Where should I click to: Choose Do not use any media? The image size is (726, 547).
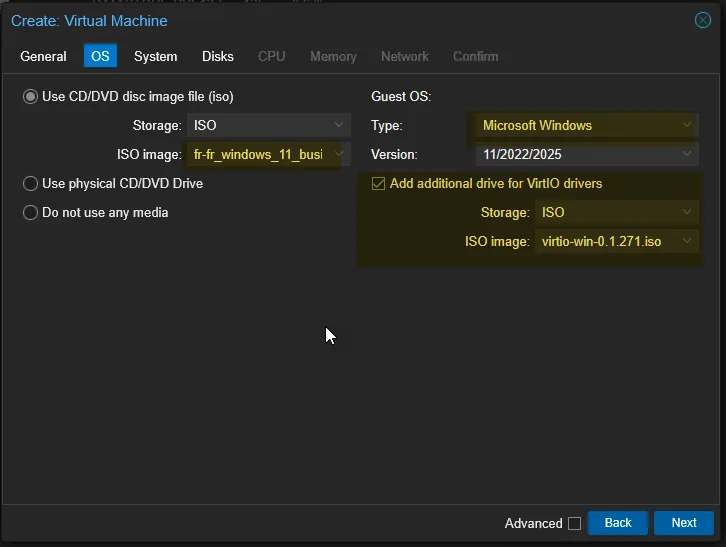point(30,212)
